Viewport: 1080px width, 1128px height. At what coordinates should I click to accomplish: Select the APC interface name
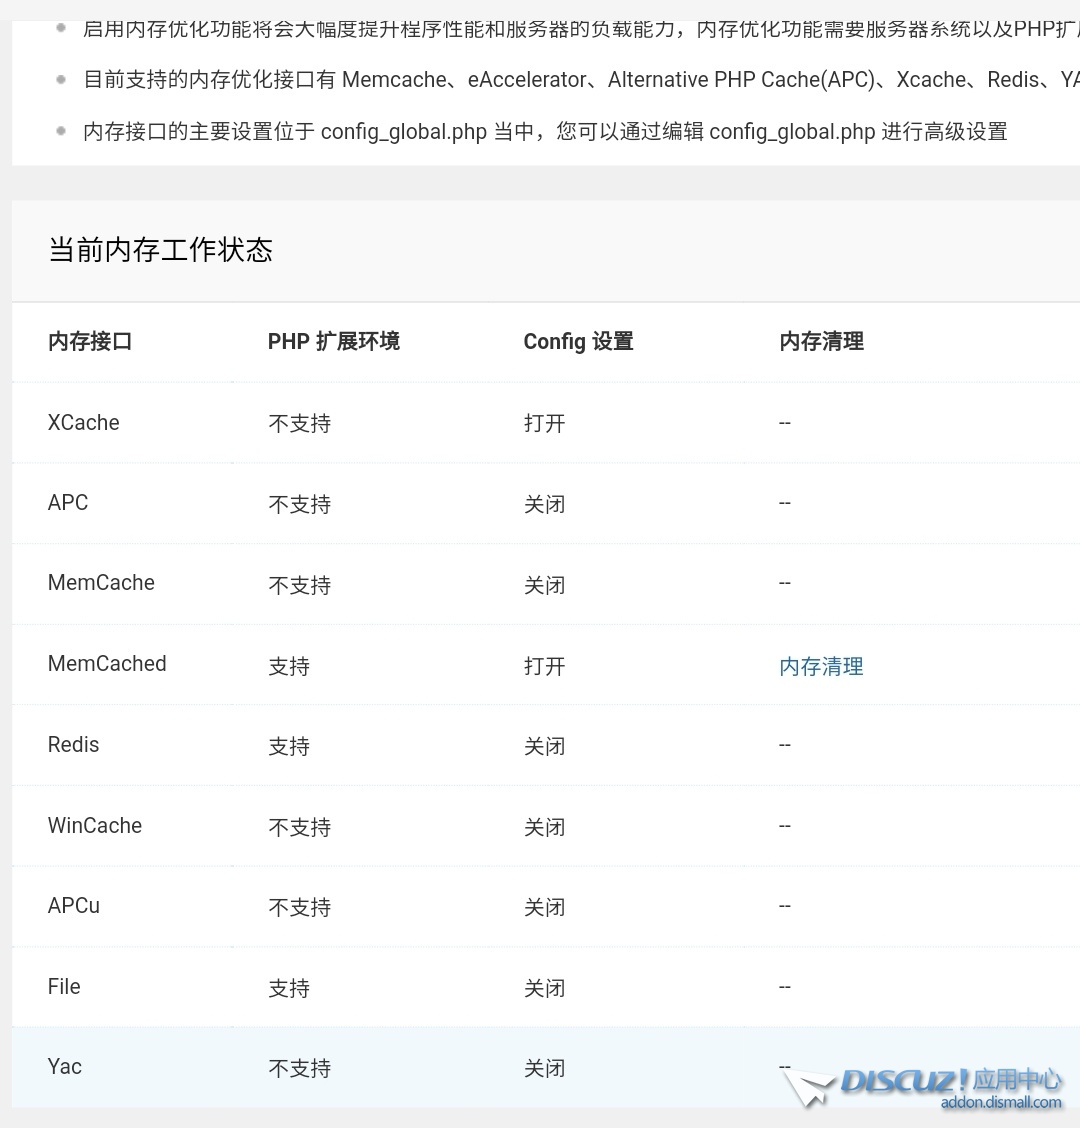point(68,503)
